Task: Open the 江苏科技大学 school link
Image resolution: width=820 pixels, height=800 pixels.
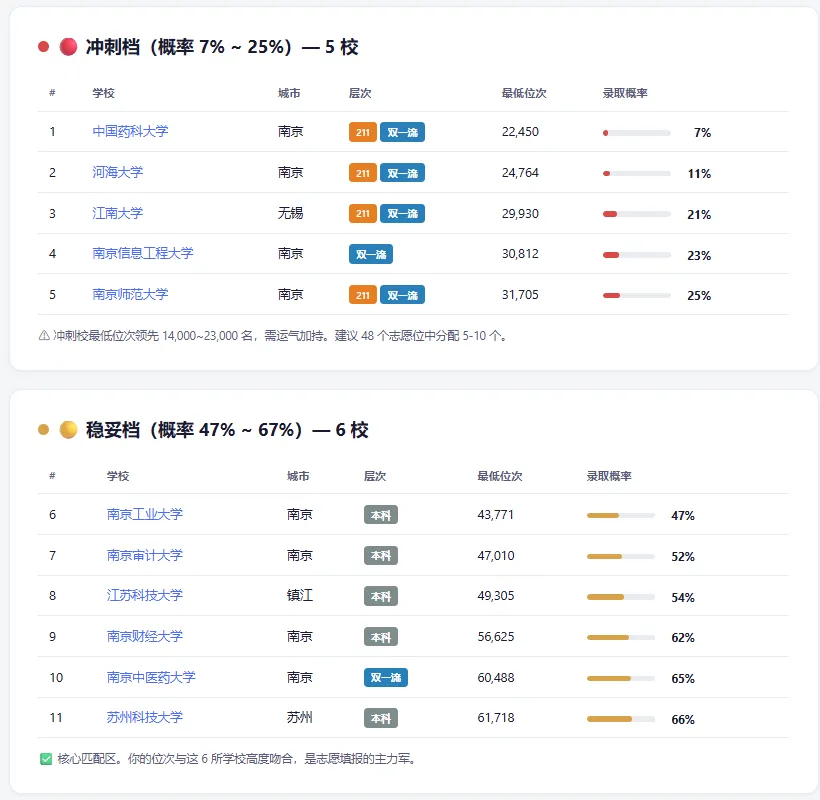Action: (145, 596)
